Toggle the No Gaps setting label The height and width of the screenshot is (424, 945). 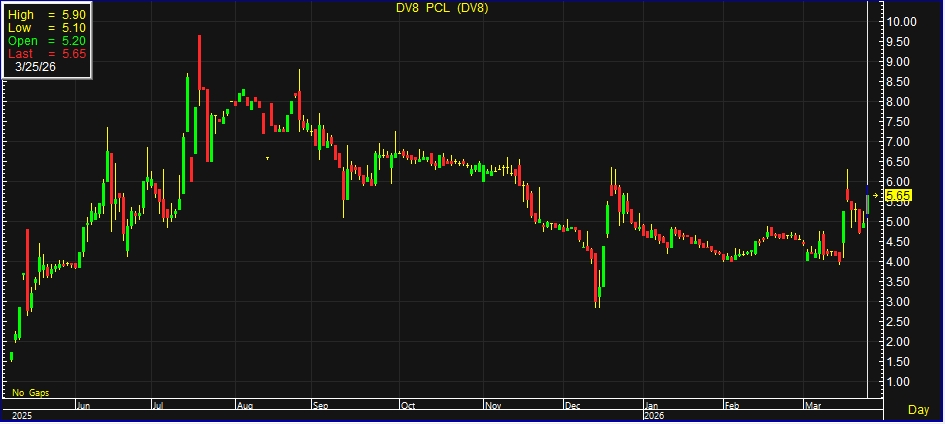pyautogui.click(x=31, y=392)
